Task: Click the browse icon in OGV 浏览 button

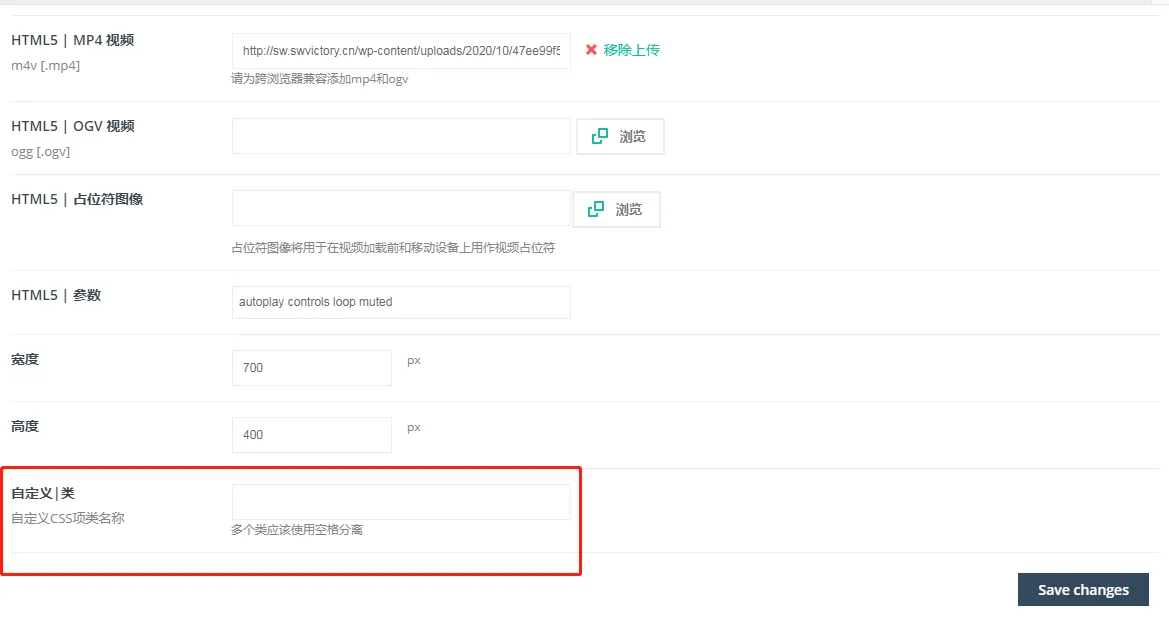Action: coord(599,136)
